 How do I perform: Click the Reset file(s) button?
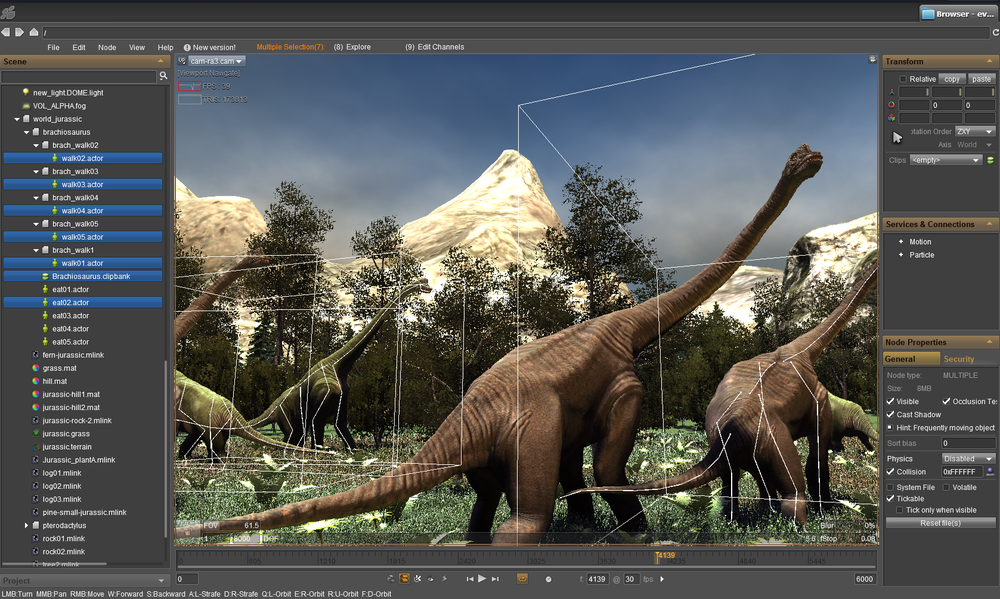940,523
